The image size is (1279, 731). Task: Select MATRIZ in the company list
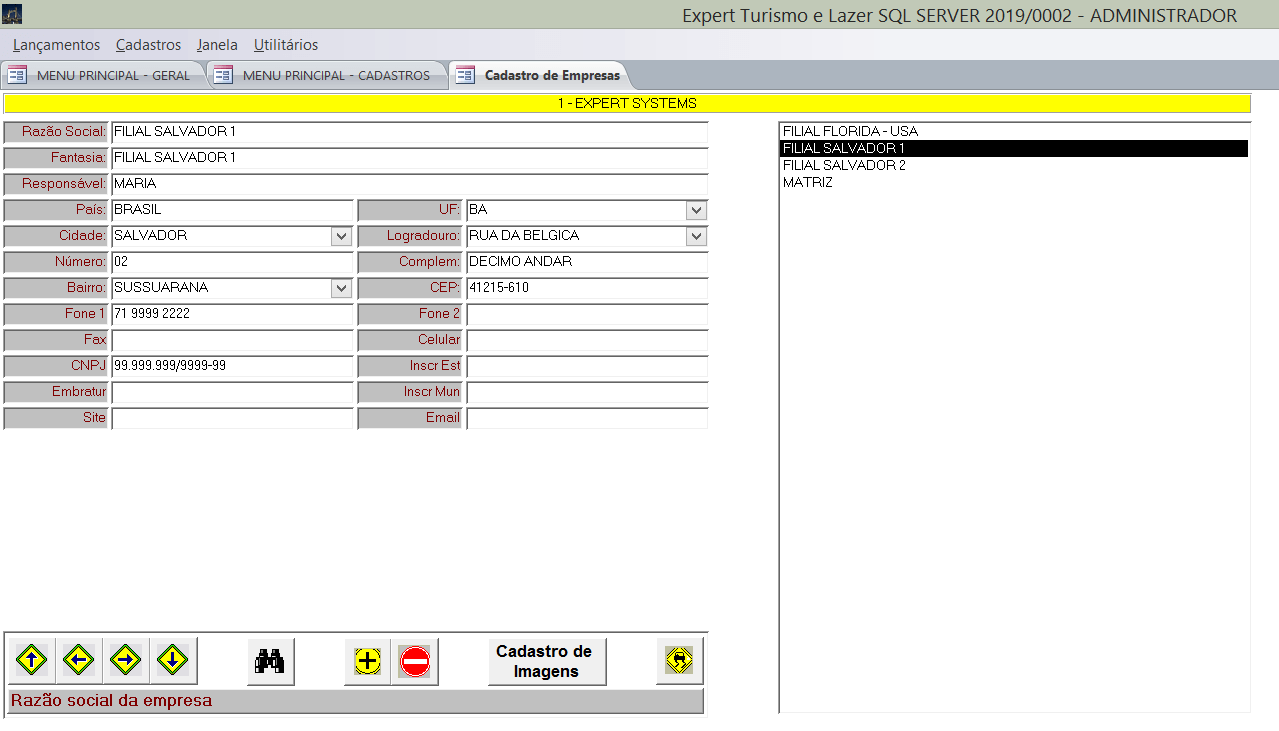(808, 183)
